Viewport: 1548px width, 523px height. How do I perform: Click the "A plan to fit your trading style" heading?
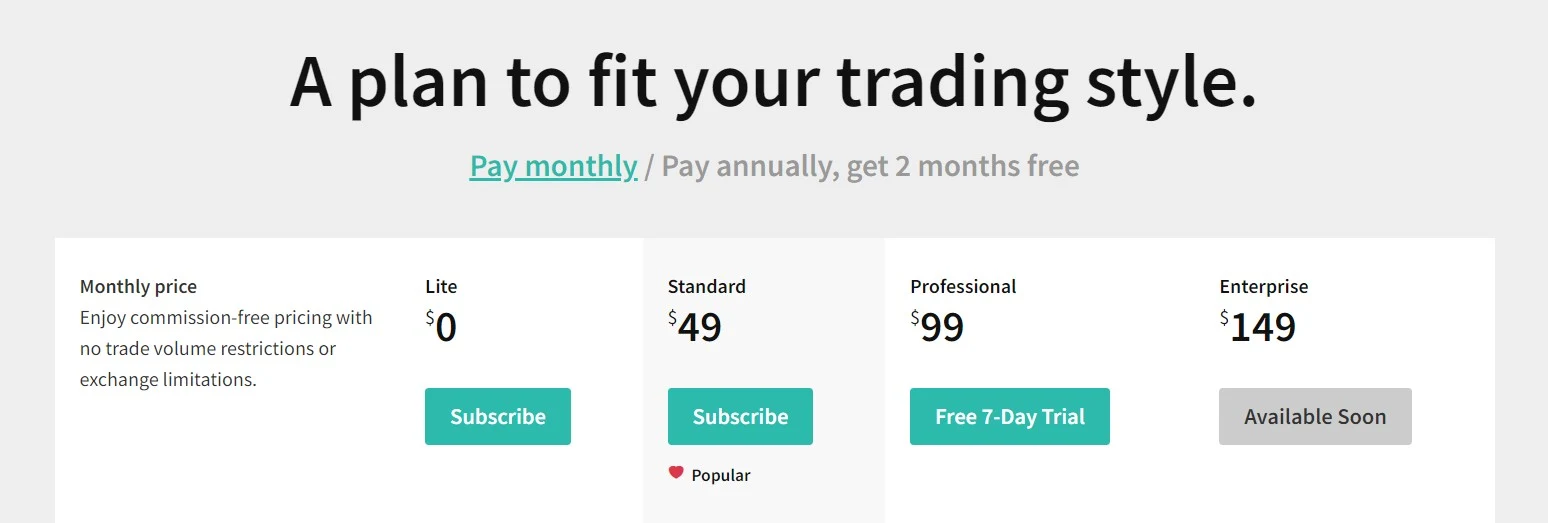coord(773,82)
